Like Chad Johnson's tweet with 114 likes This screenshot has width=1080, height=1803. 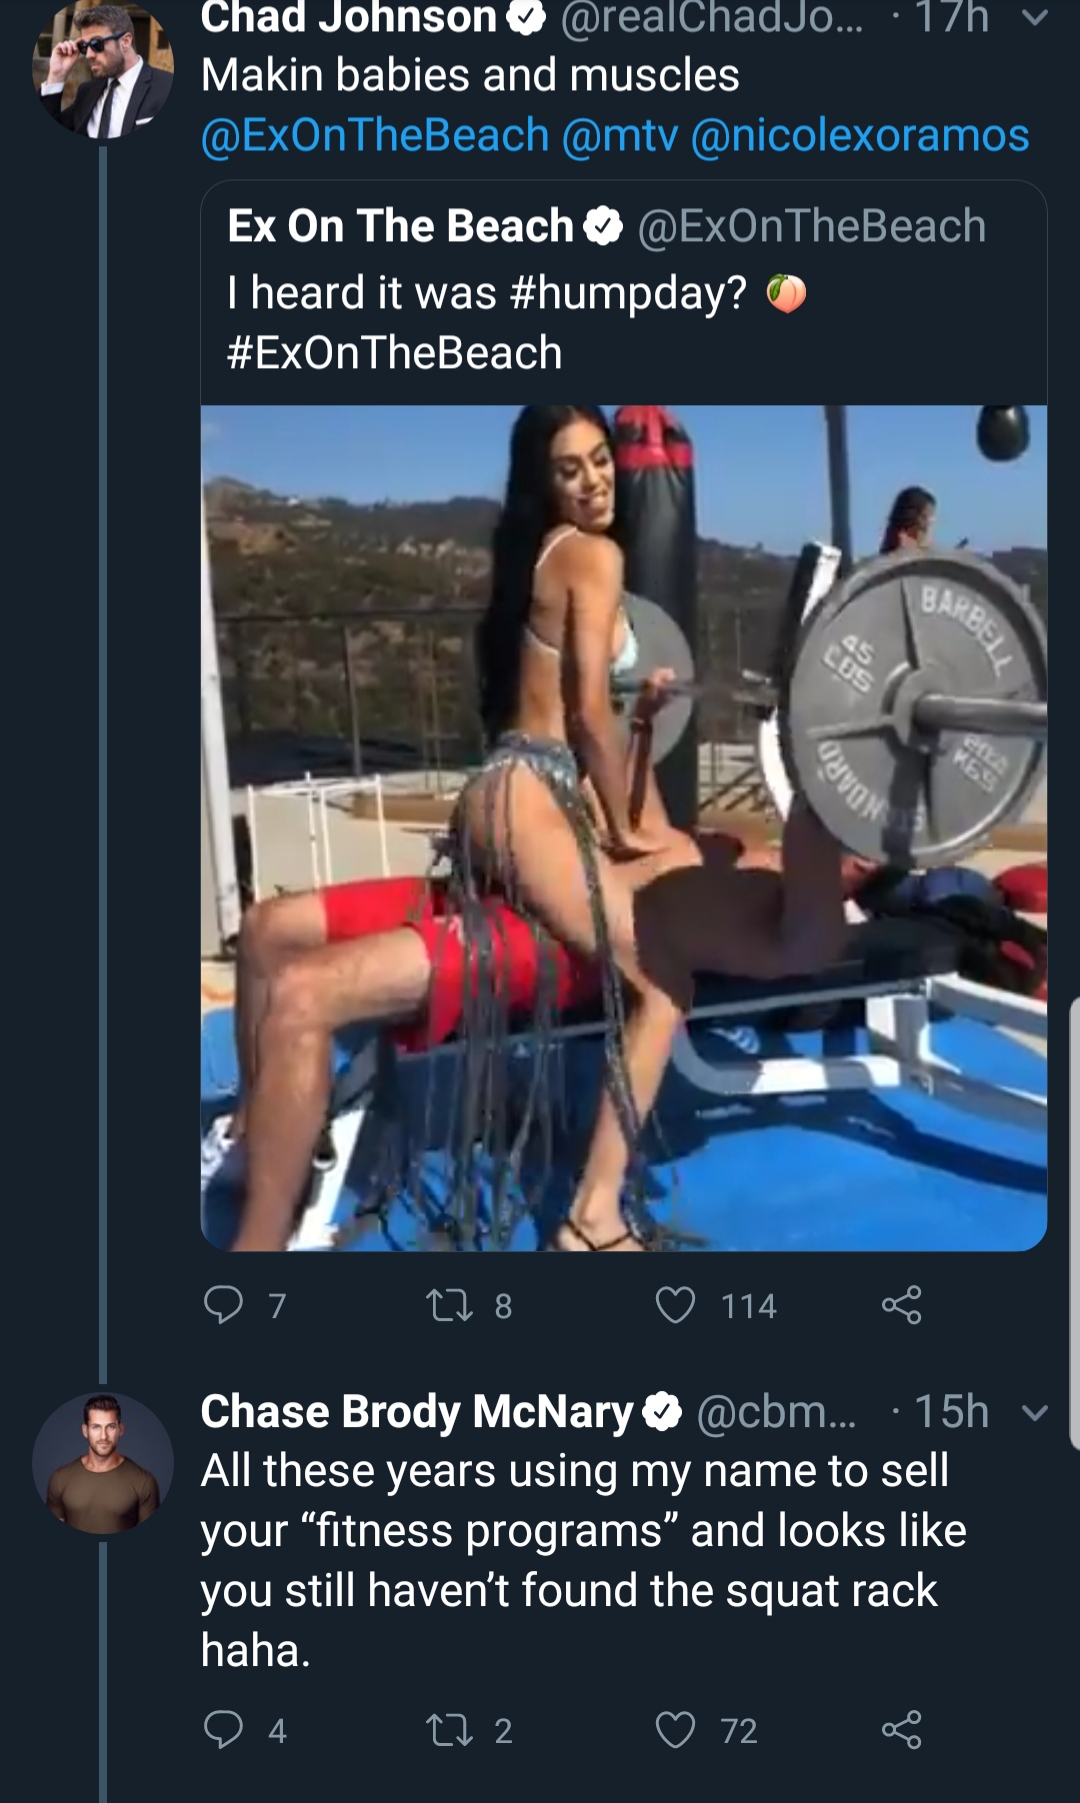pos(675,1305)
